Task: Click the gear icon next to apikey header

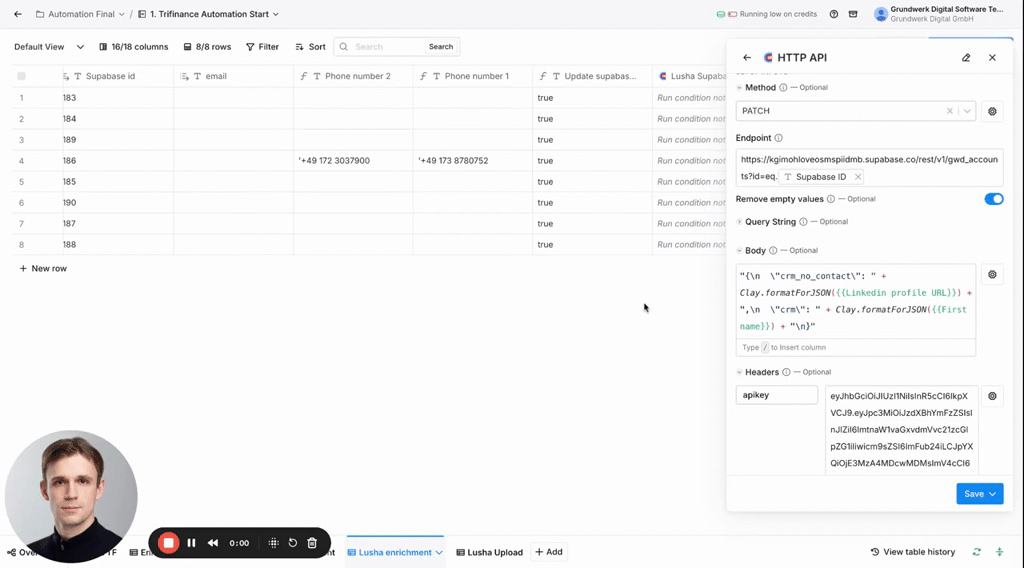Action: (992, 396)
